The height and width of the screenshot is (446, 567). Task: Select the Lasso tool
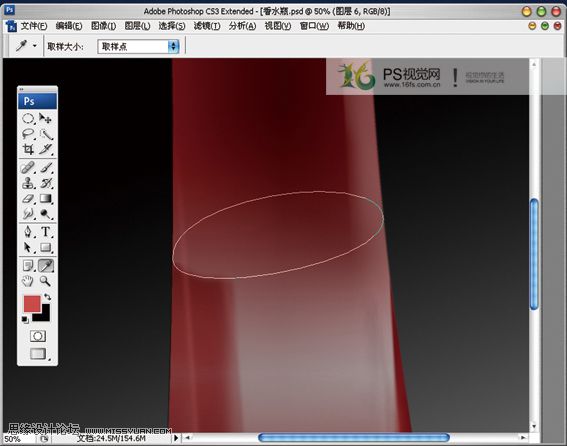tap(28, 134)
